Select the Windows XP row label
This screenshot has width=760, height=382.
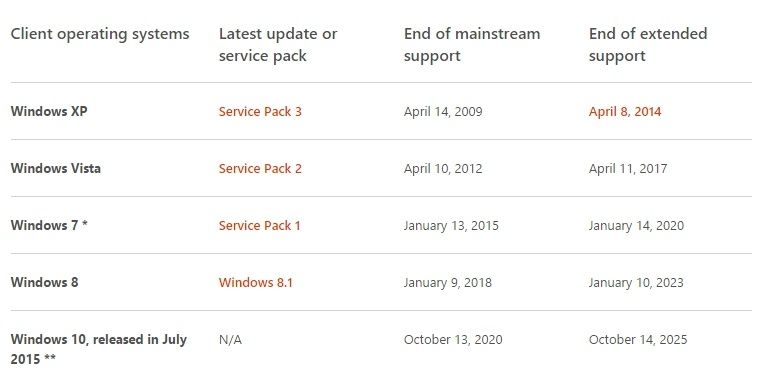[49, 111]
